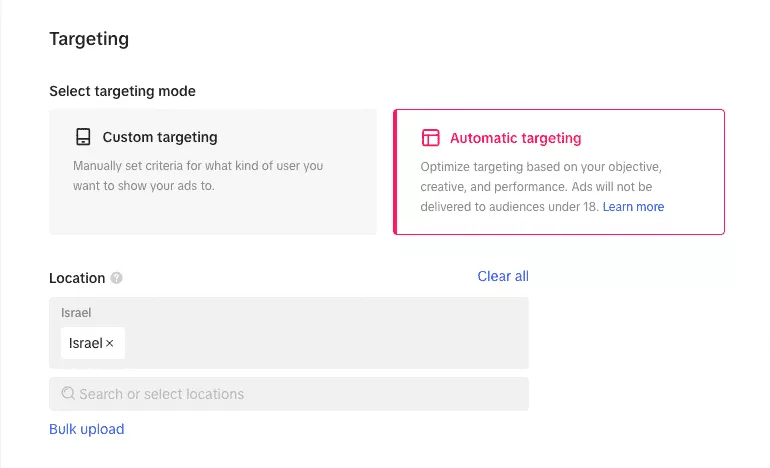Viewport: 770px width, 468px height.
Task: Click Clear all locations link
Action: [503, 276]
